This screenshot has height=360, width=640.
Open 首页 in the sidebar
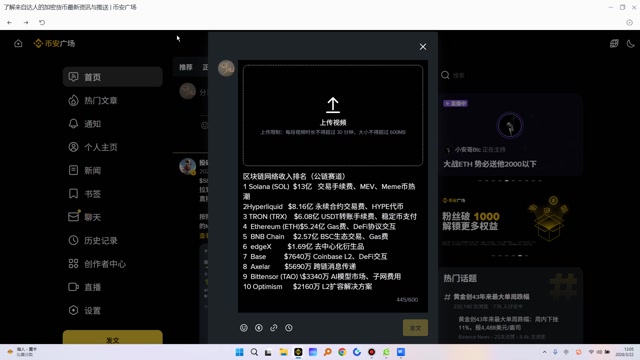pyautogui.click(x=113, y=77)
